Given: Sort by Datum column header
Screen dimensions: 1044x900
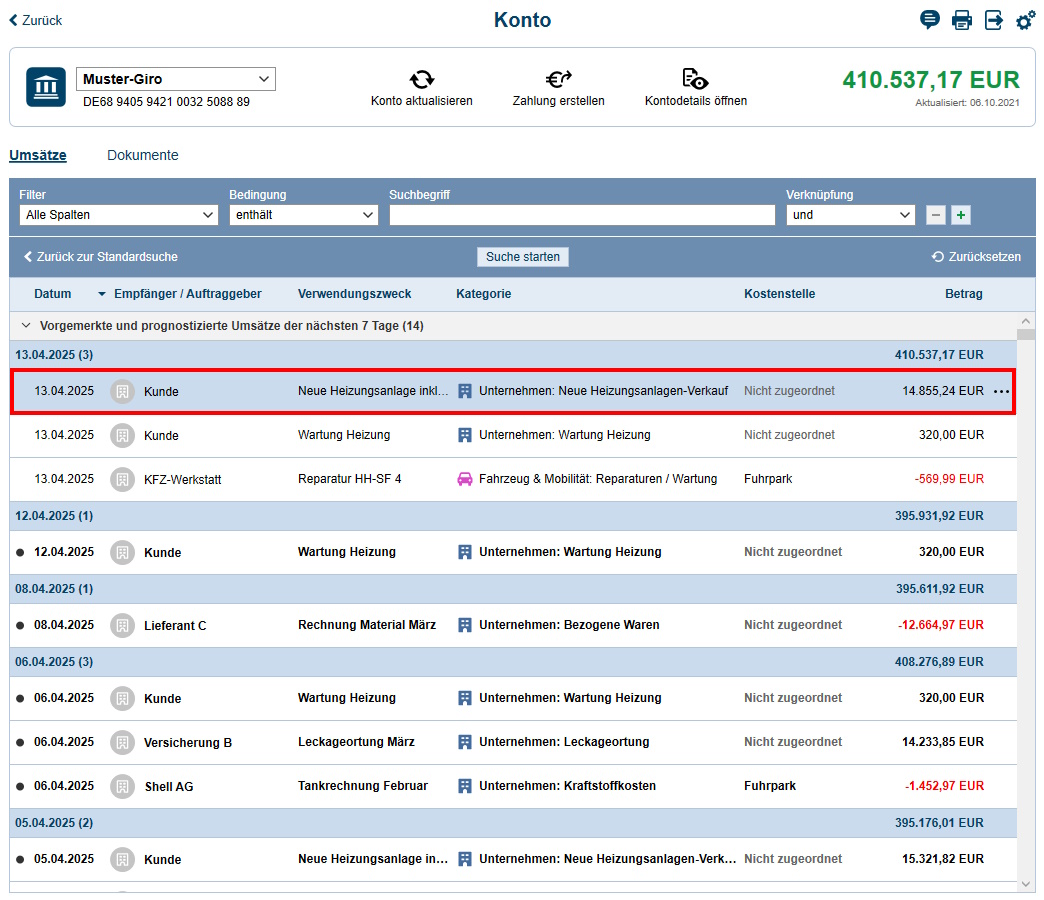Looking at the screenshot, I should [x=53, y=294].
